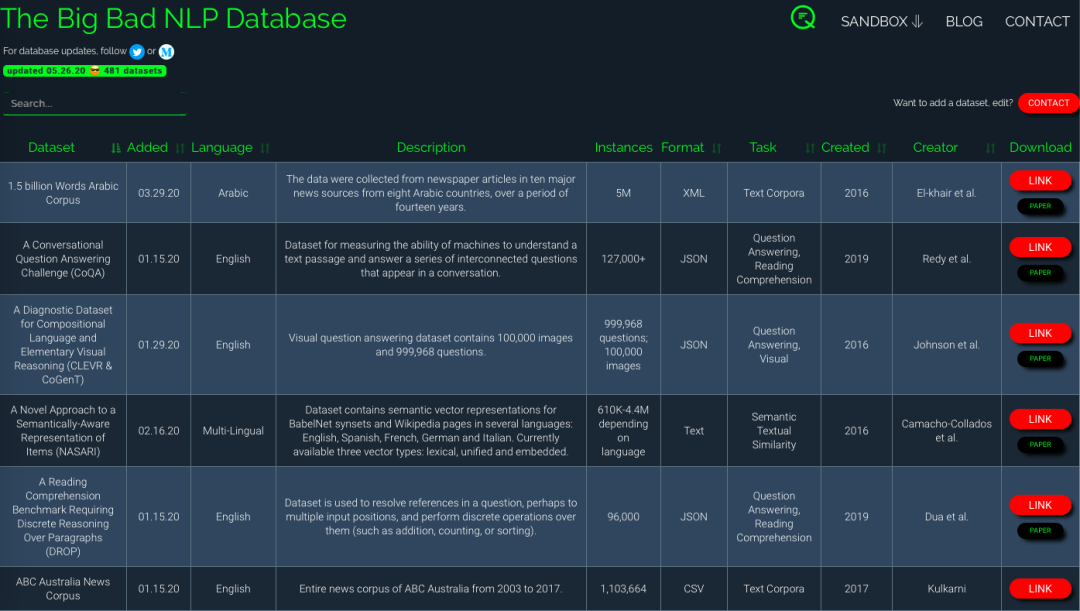The height and width of the screenshot is (611, 1080).
Task: Focus the Search input field
Action: [94, 103]
